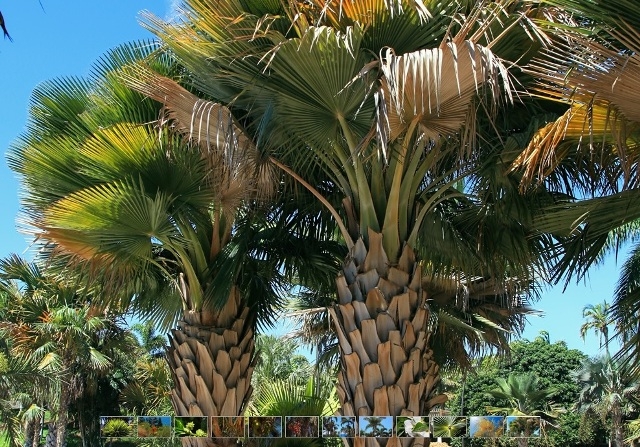
Task: Open the second thumbnail showing orange flowers
Action: point(154,427)
